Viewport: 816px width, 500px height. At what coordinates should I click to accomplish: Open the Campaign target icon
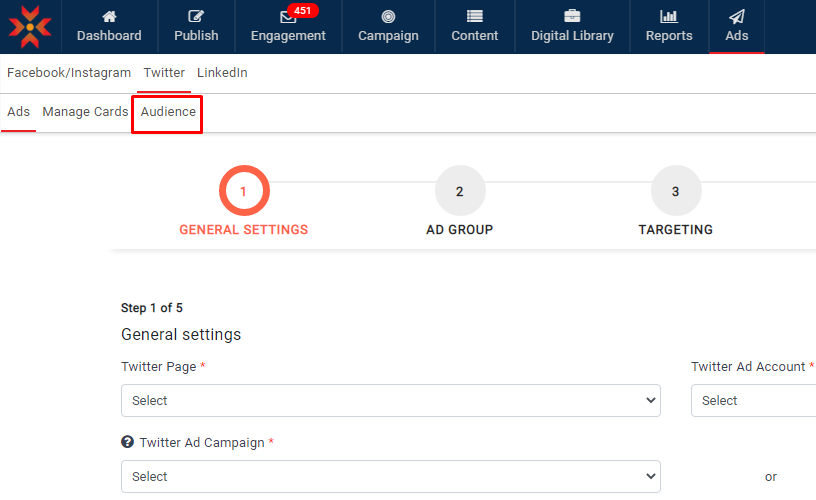(388, 17)
